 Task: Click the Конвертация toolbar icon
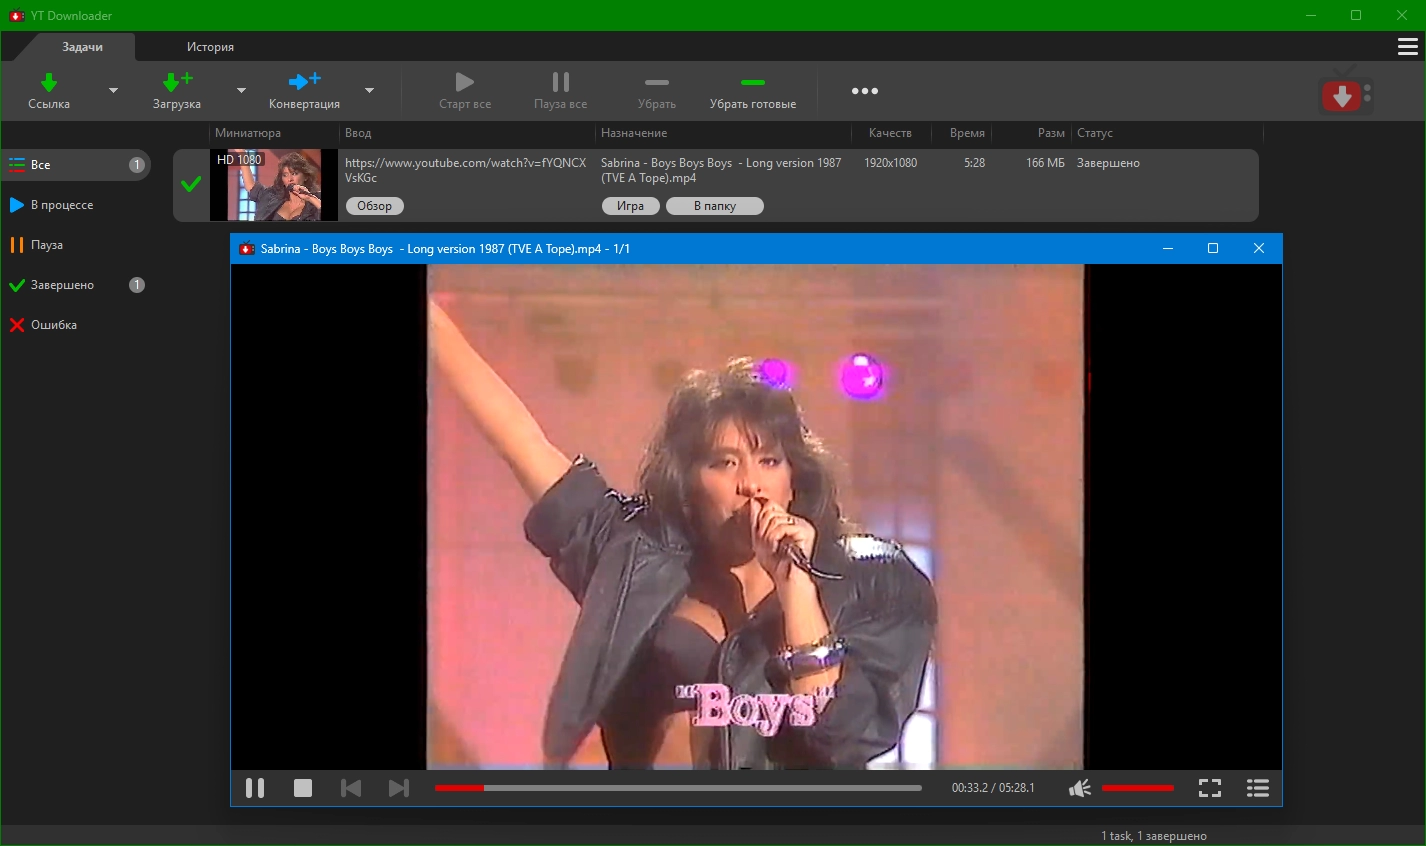coord(304,82)
